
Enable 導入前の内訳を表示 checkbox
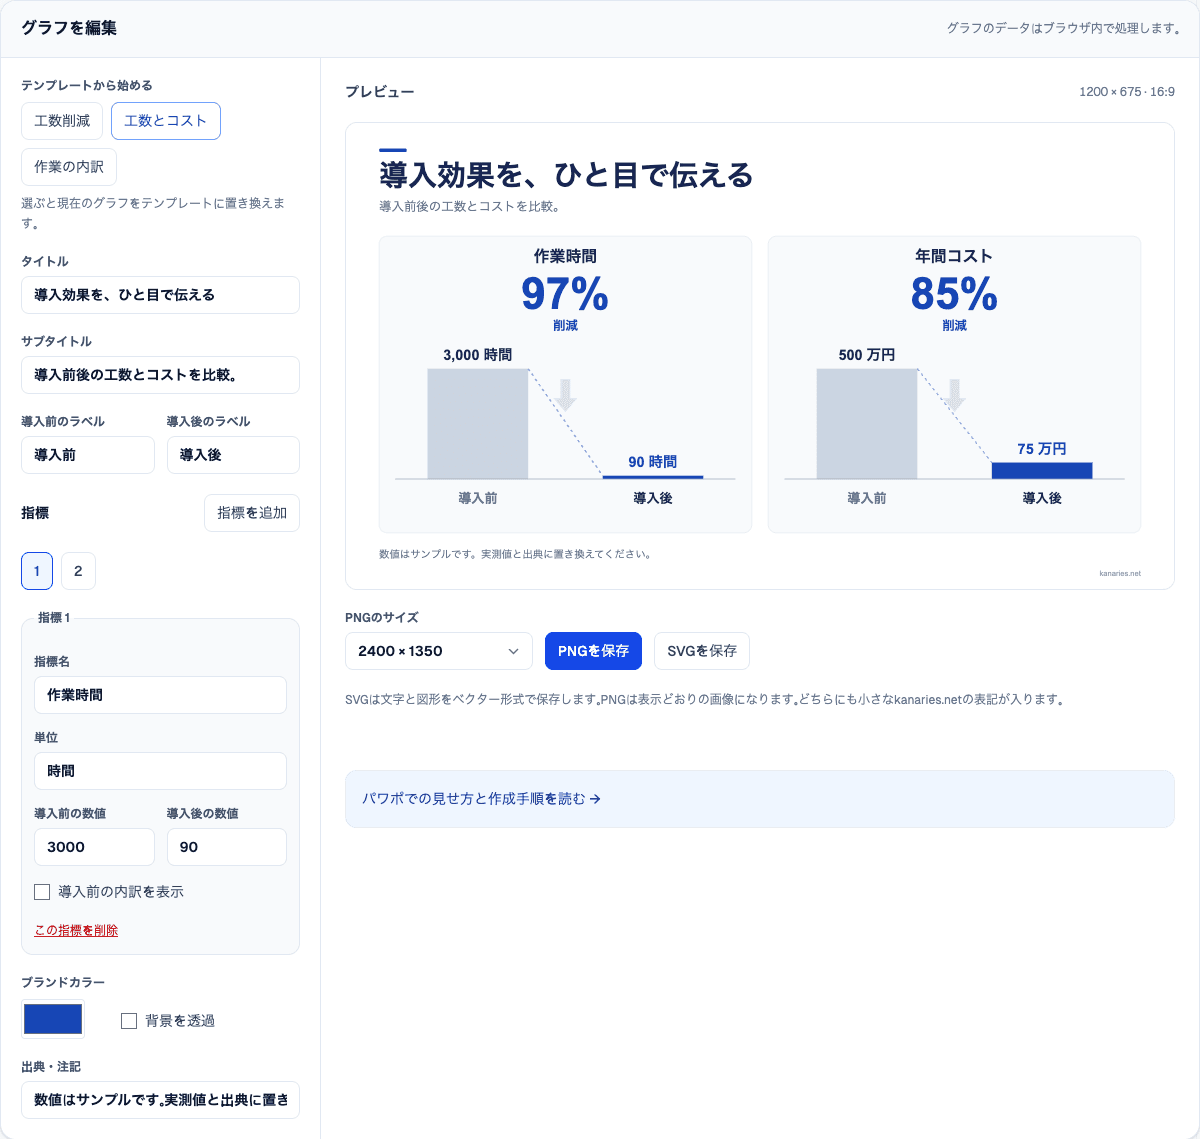(42, 892)
